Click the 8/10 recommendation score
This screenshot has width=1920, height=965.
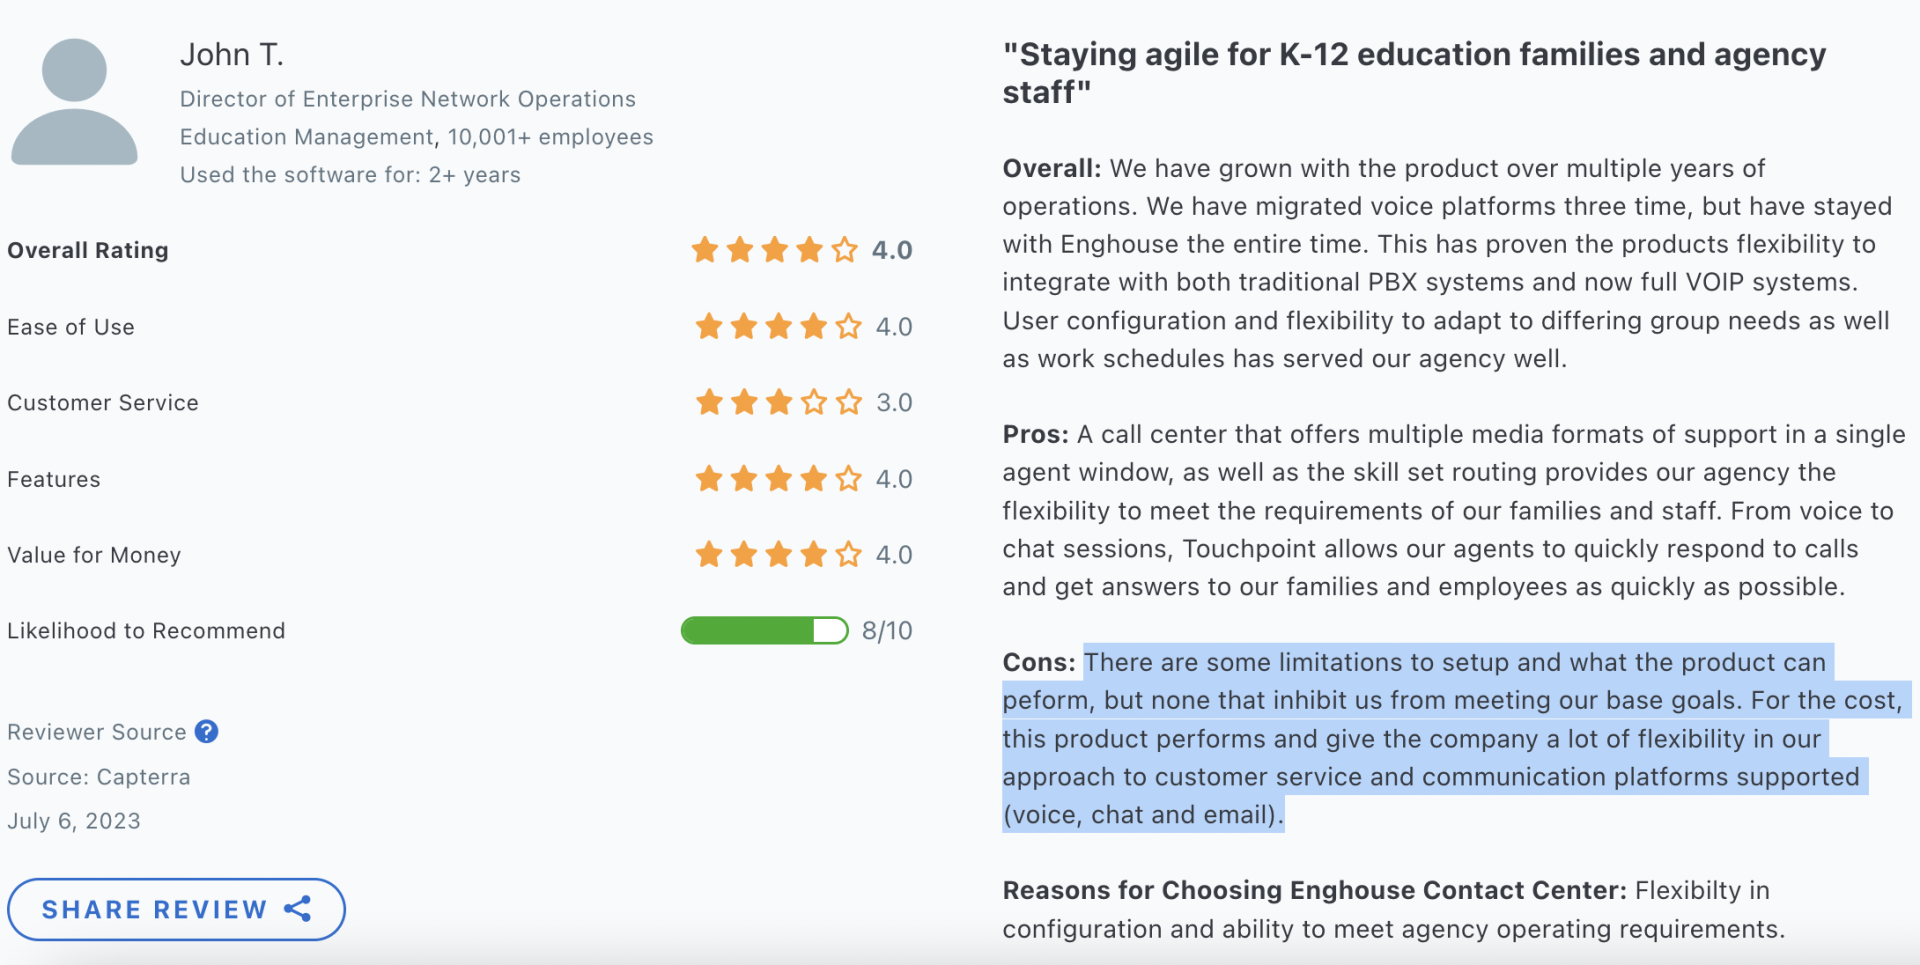[887, 631]
